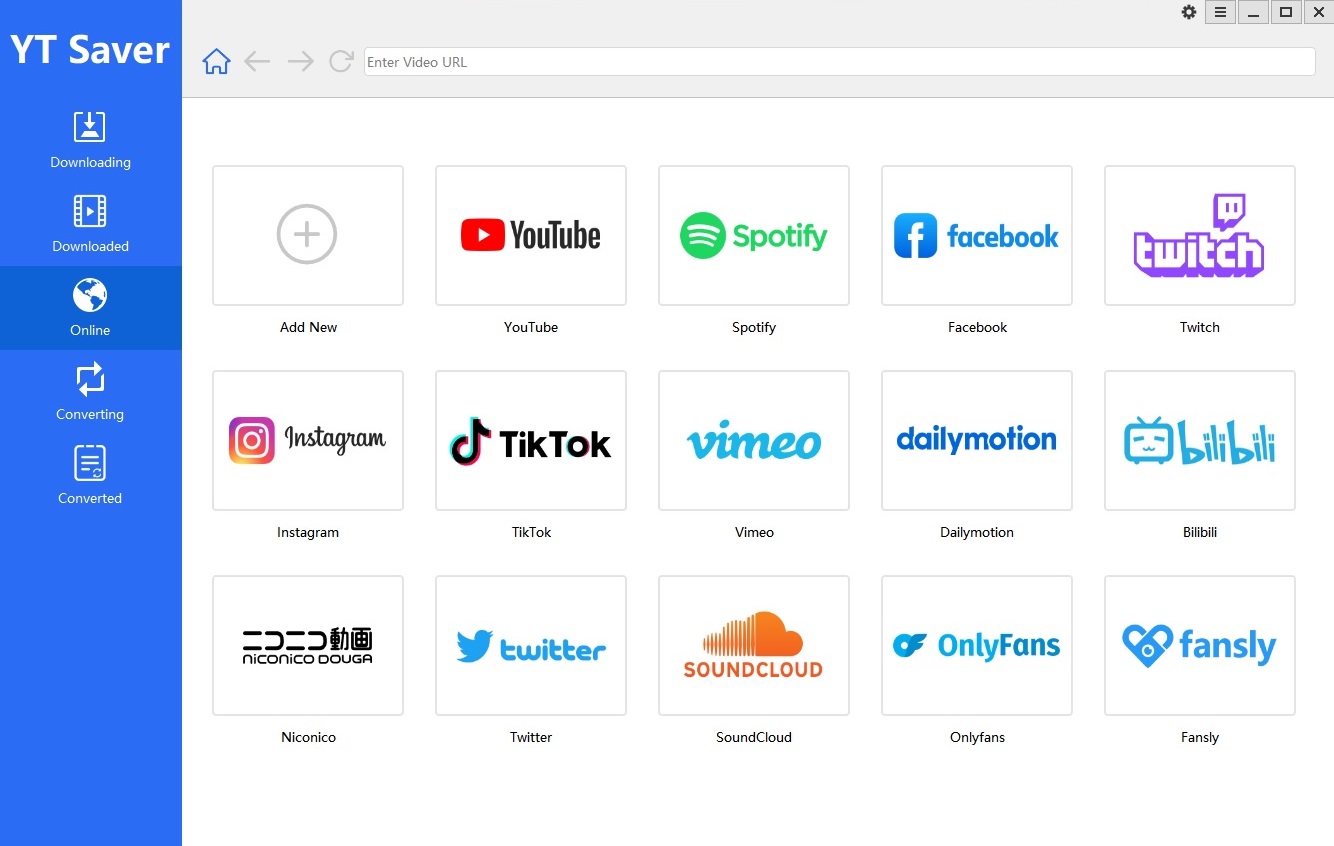The width and height of the screenshot is (1334, 846).
Task: Click the "YouTube" caption under the tile
Action: coord(531,327)
